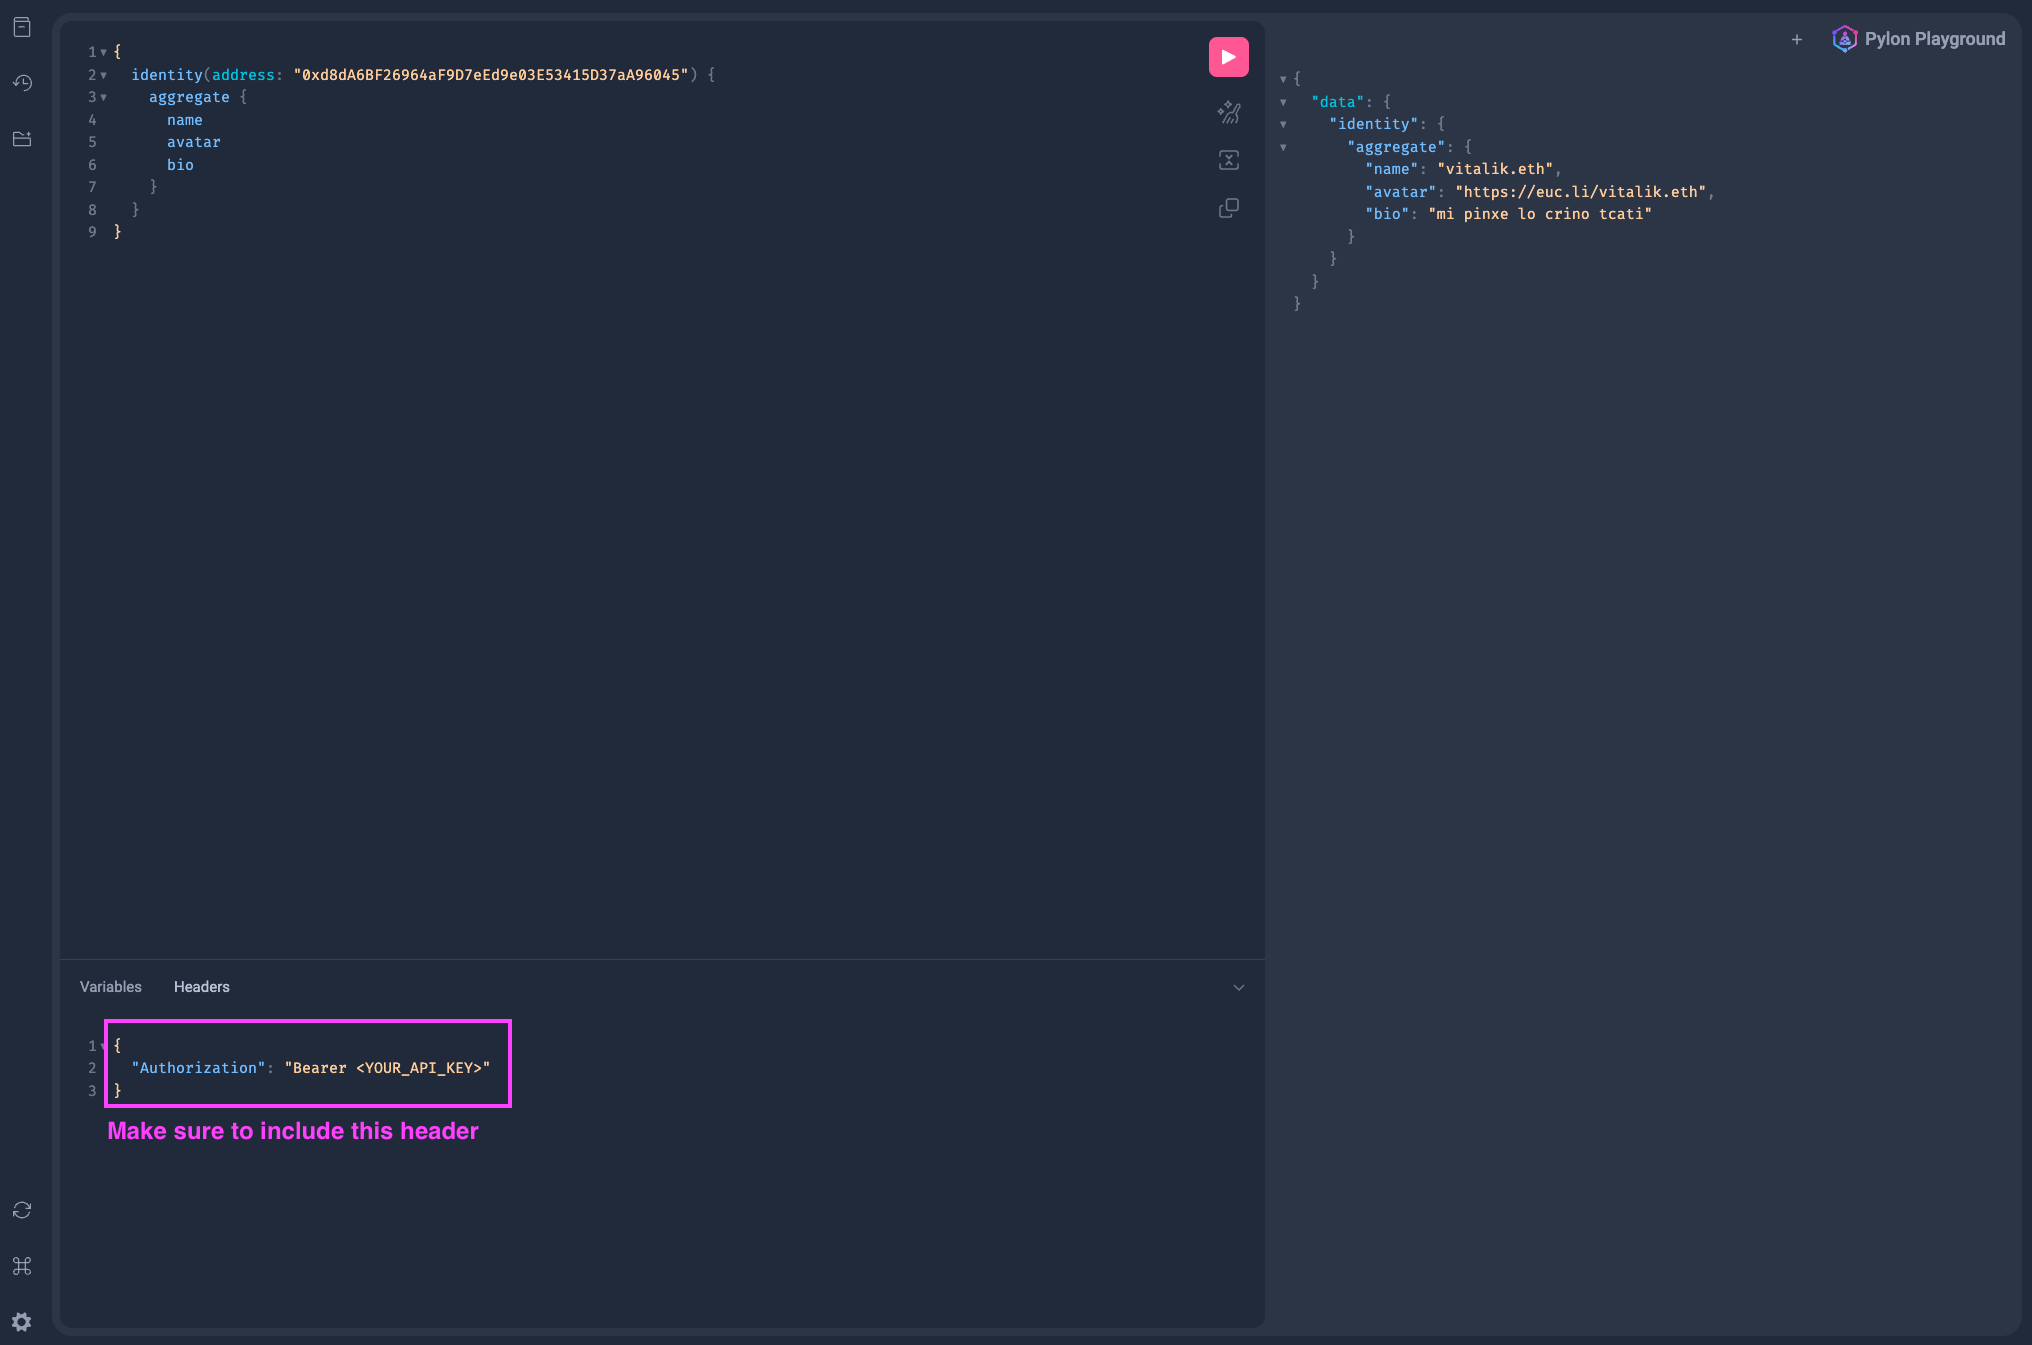Click the Bearer API key header value
The height and width of the screenshot is (1345, 2032).
click(388, 1068)
